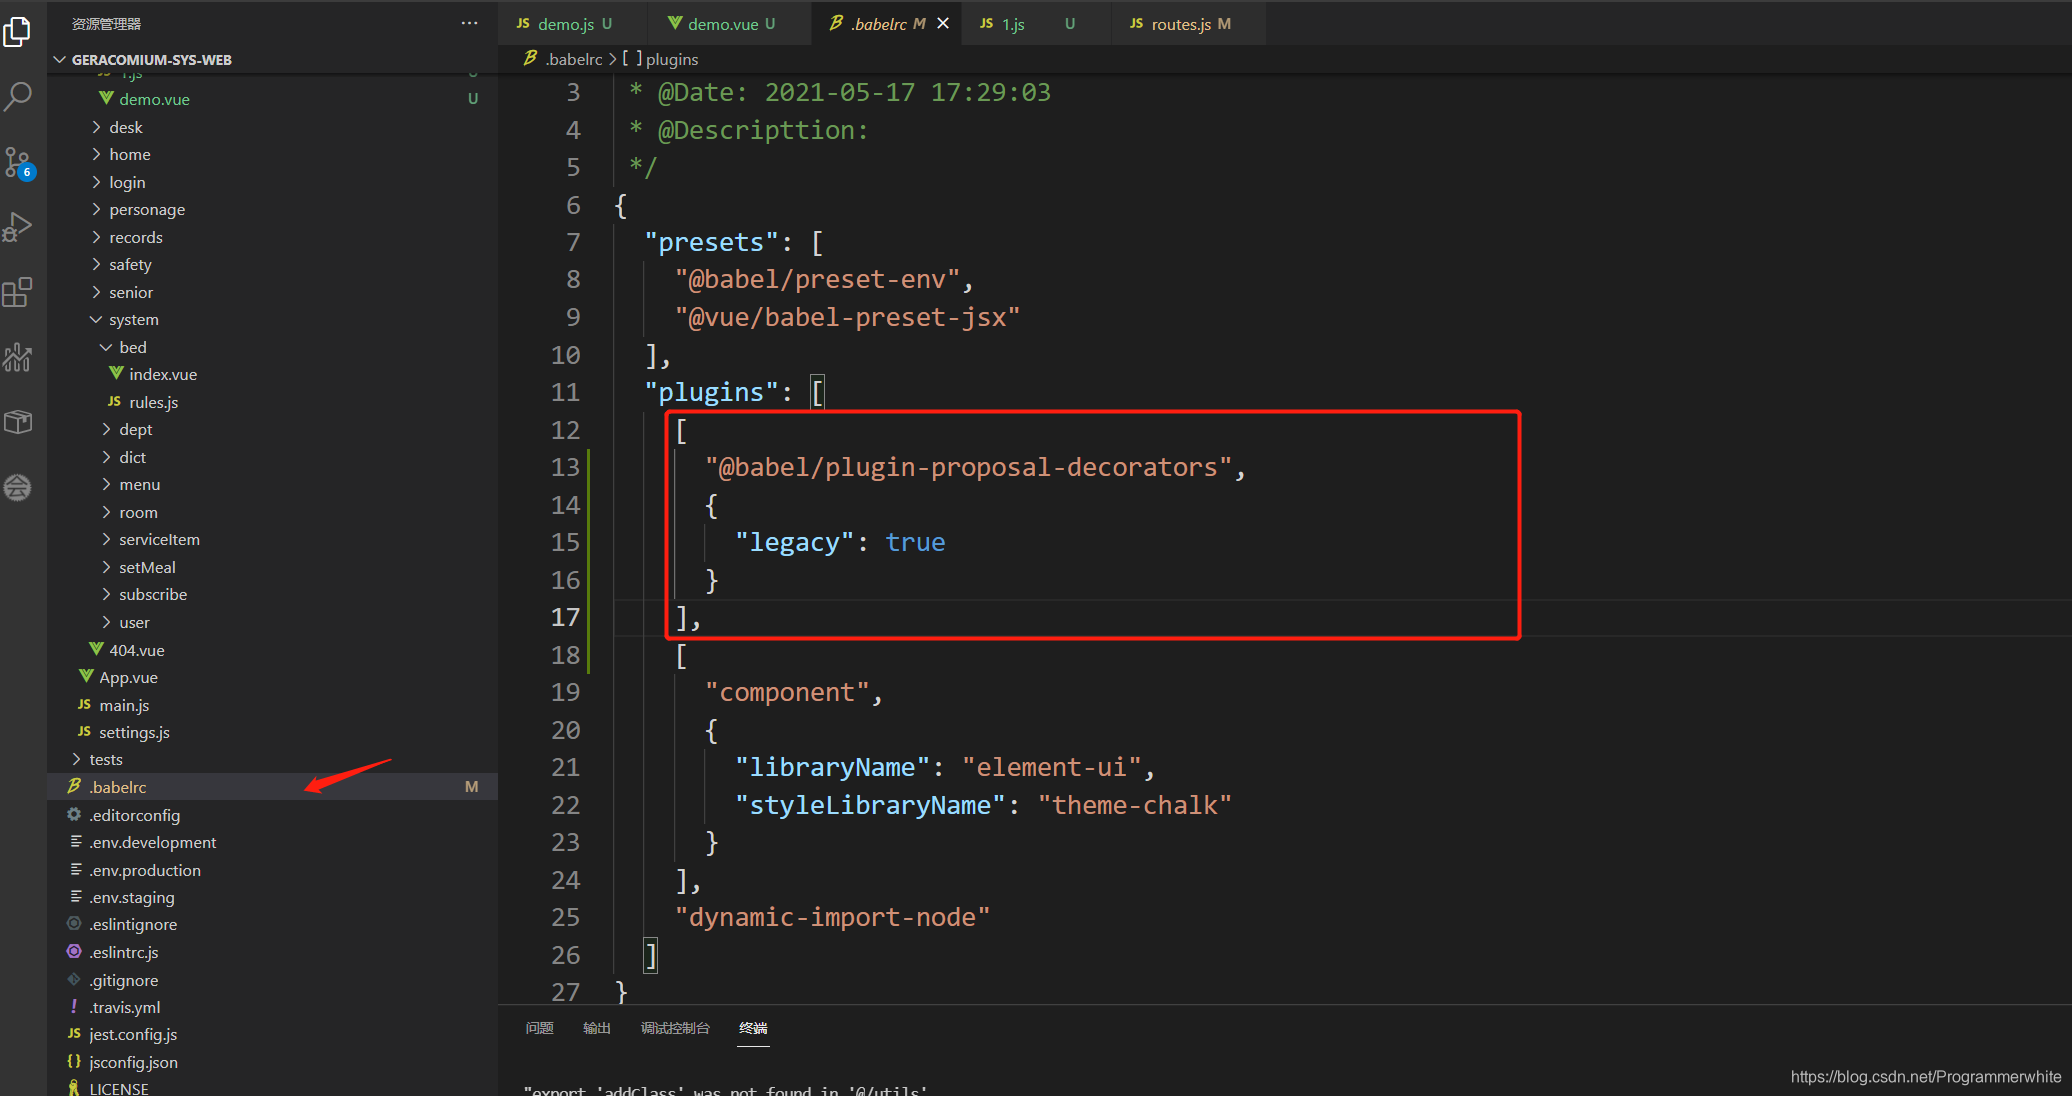This screenshot has height=1096, width=2072.
Task: Open rules.js file in tree
Action: click(x=273, y=402)
